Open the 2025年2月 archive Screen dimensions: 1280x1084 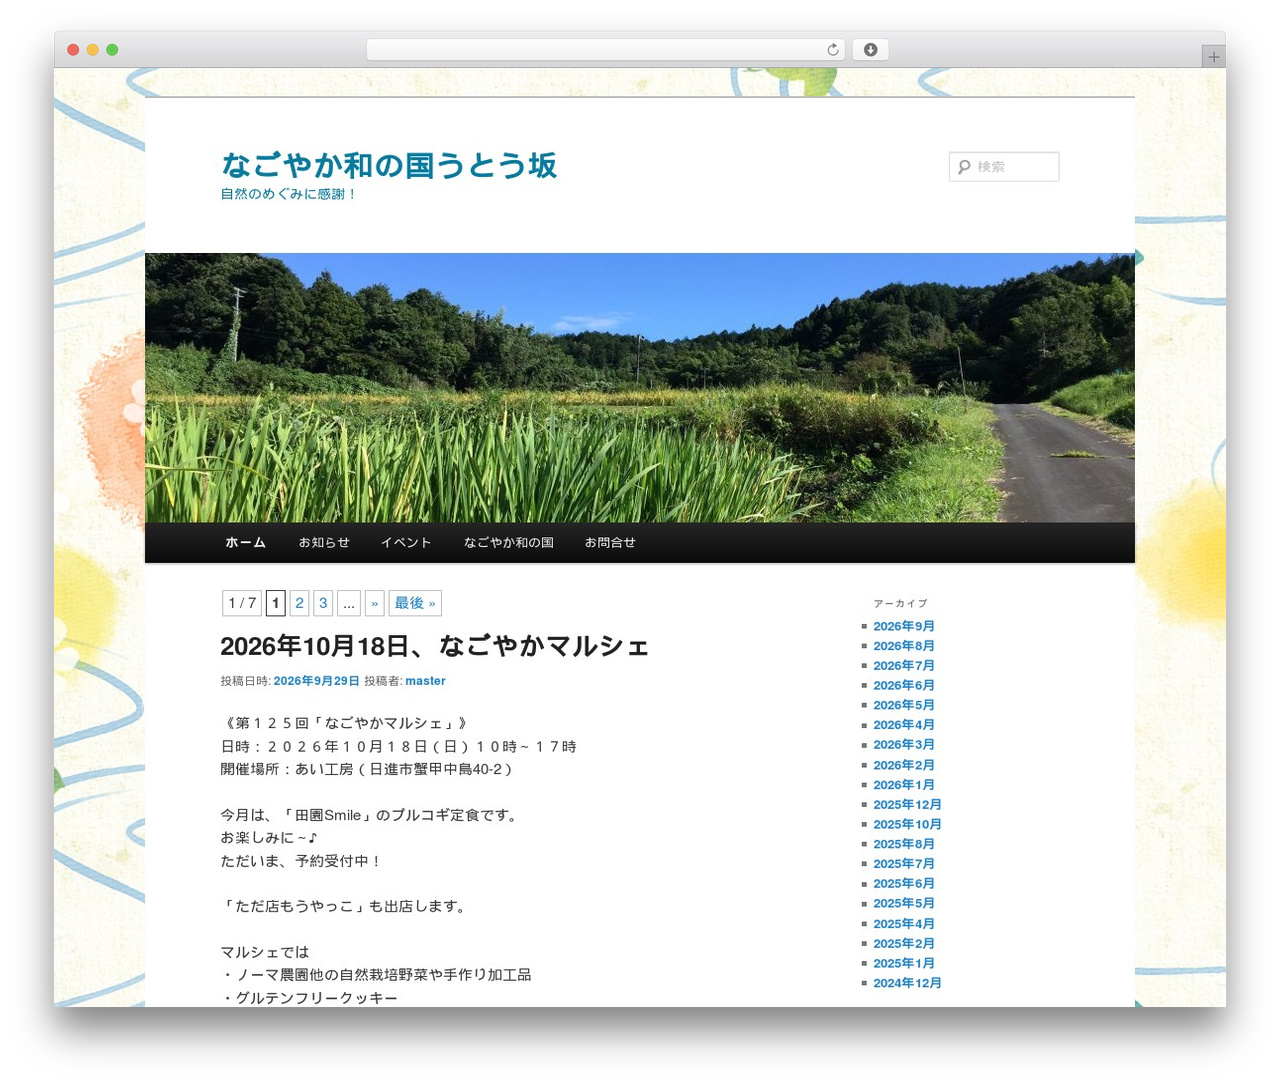(x=904, y=944)
